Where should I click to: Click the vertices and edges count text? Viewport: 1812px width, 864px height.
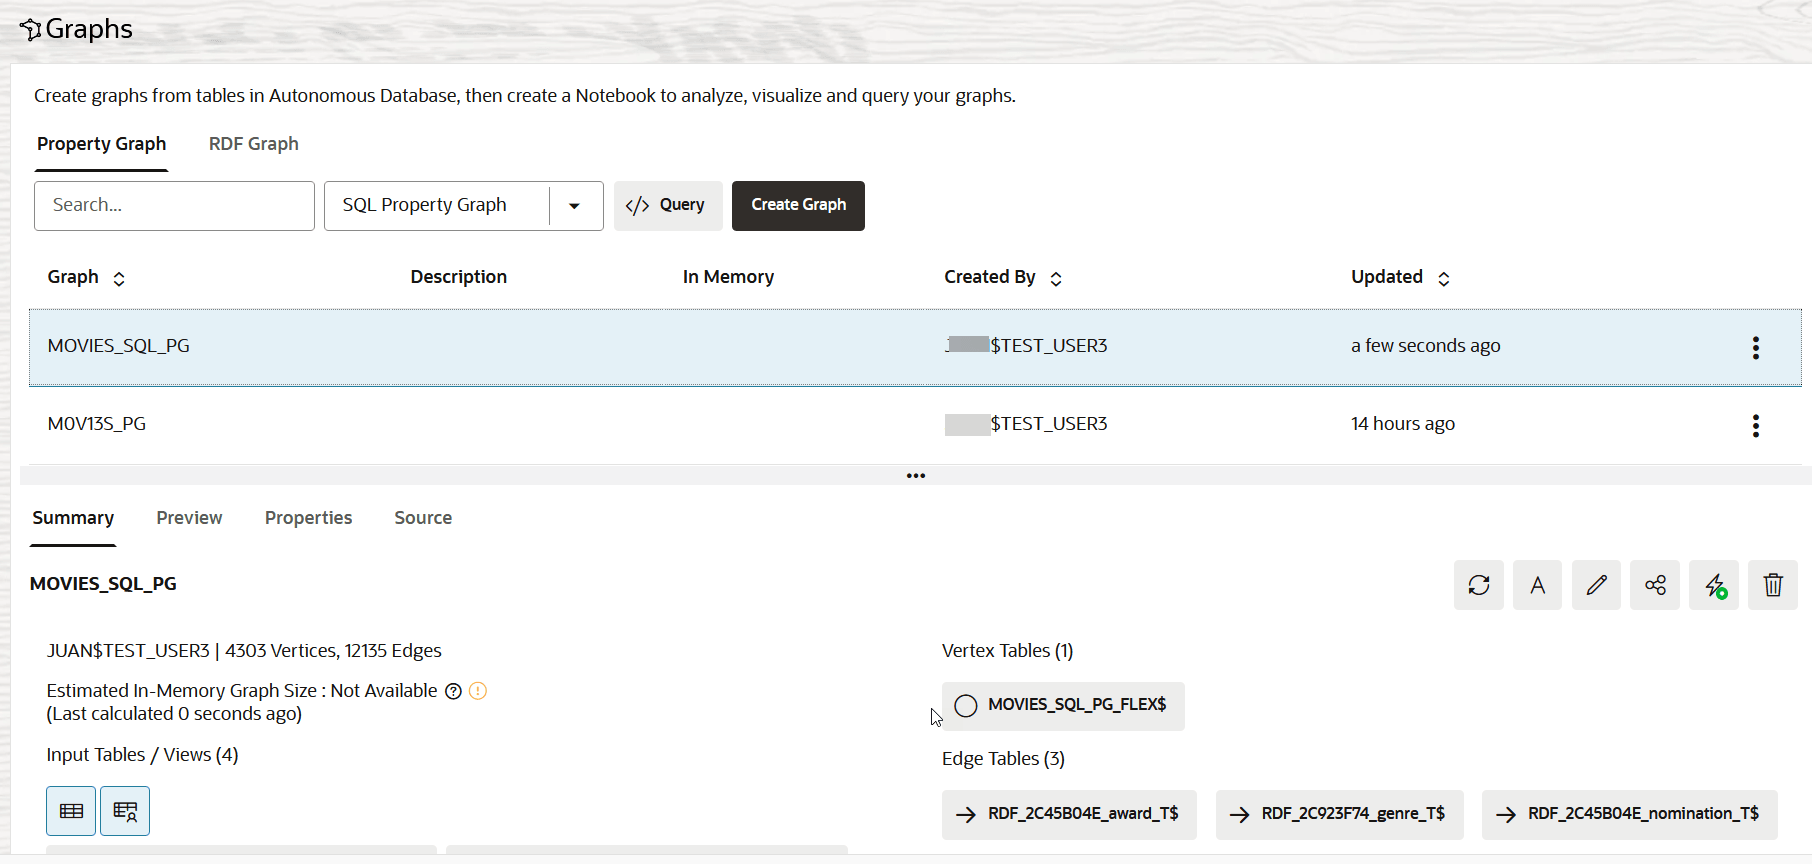coord(333,651)
